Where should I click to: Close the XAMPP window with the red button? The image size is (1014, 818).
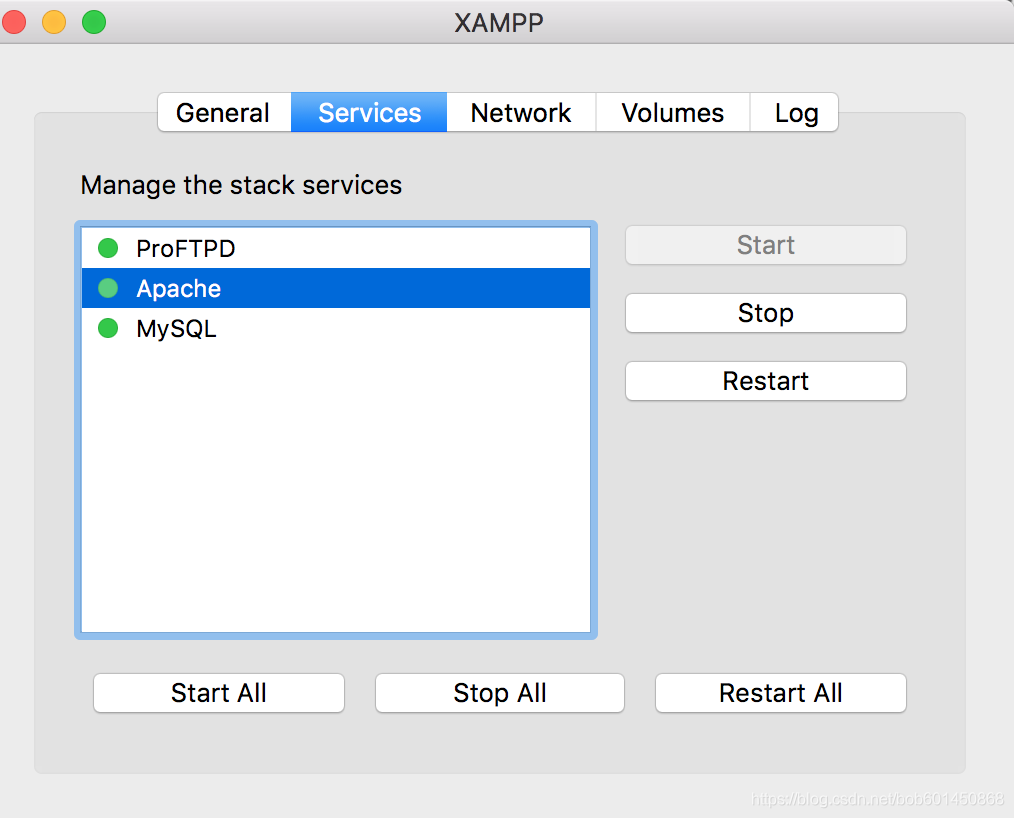[14, 22]
